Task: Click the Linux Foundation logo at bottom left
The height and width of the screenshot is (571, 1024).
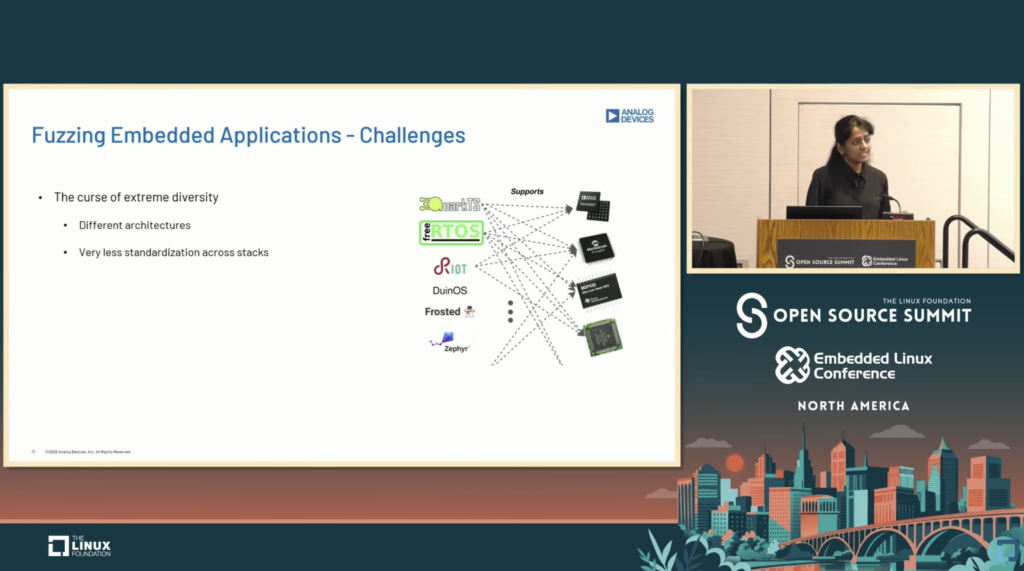Action: pos(79,546)
